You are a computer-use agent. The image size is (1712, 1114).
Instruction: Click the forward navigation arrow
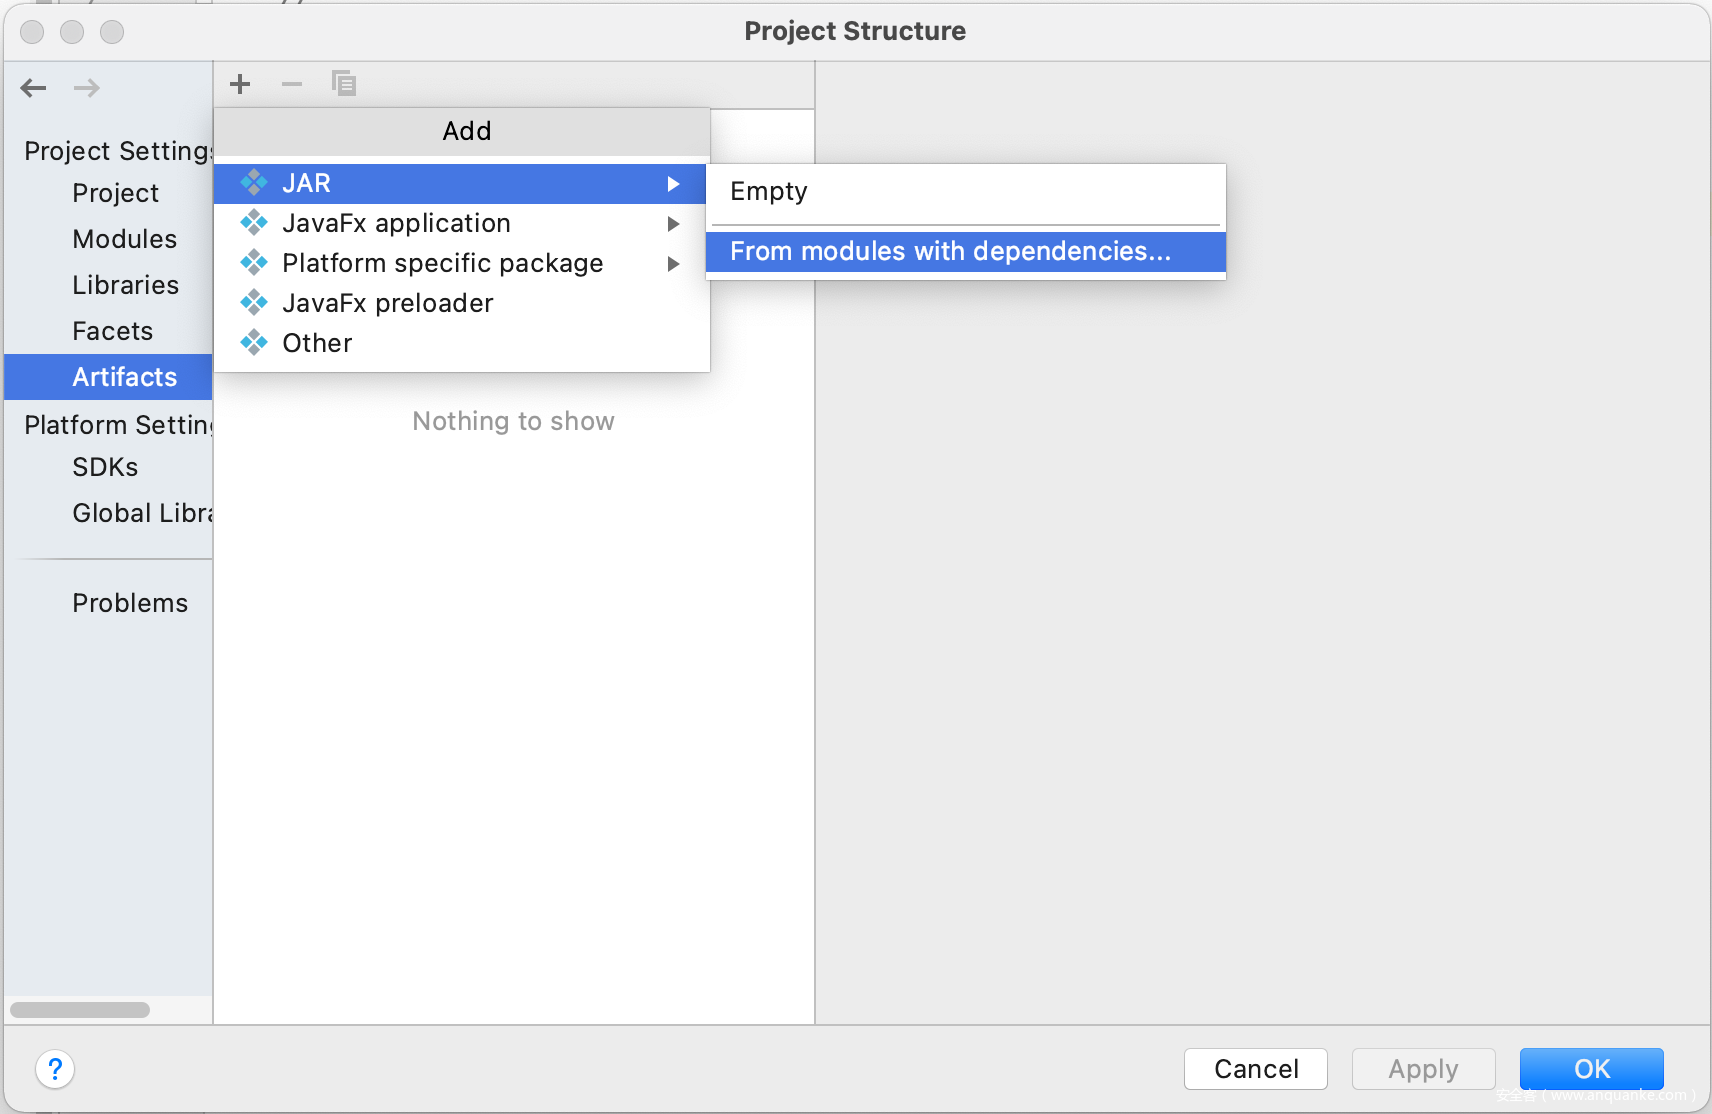coord(87,88)
